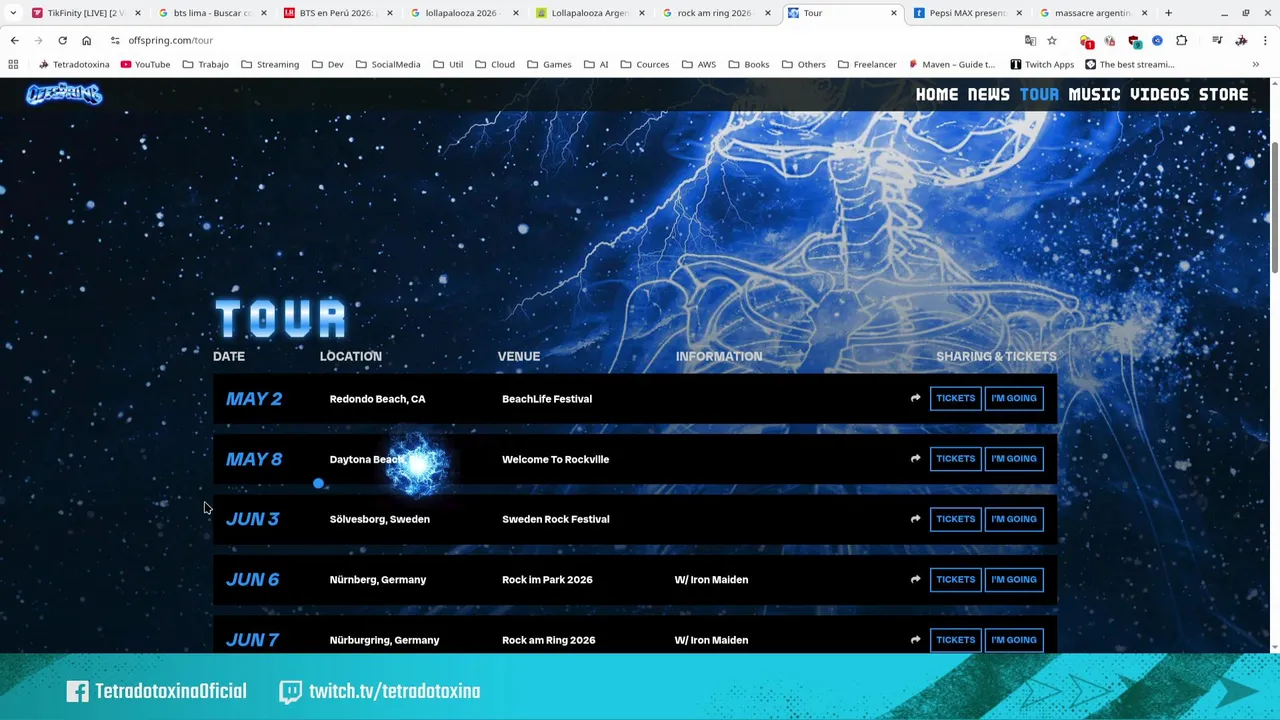Expand the SocialMedia bookmark folder
Image resolution: width=1280 pixels, height=720 pixels.
coord(387,64)
